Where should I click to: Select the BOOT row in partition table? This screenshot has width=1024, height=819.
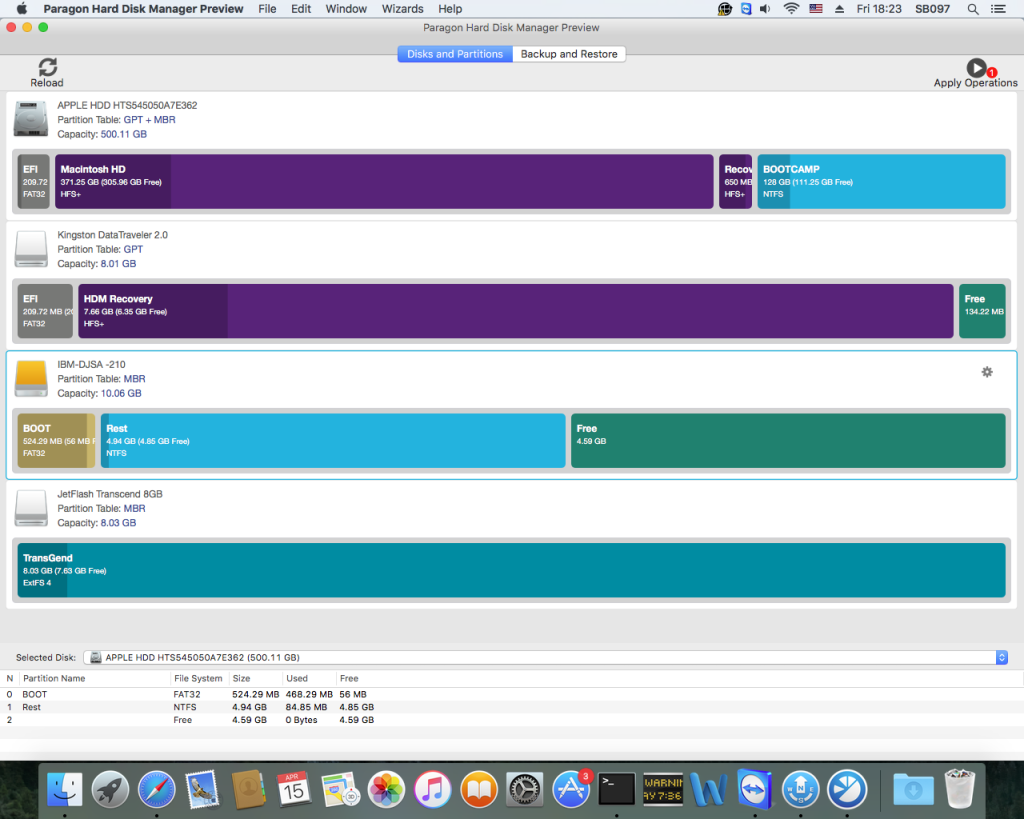click(511, 694)
